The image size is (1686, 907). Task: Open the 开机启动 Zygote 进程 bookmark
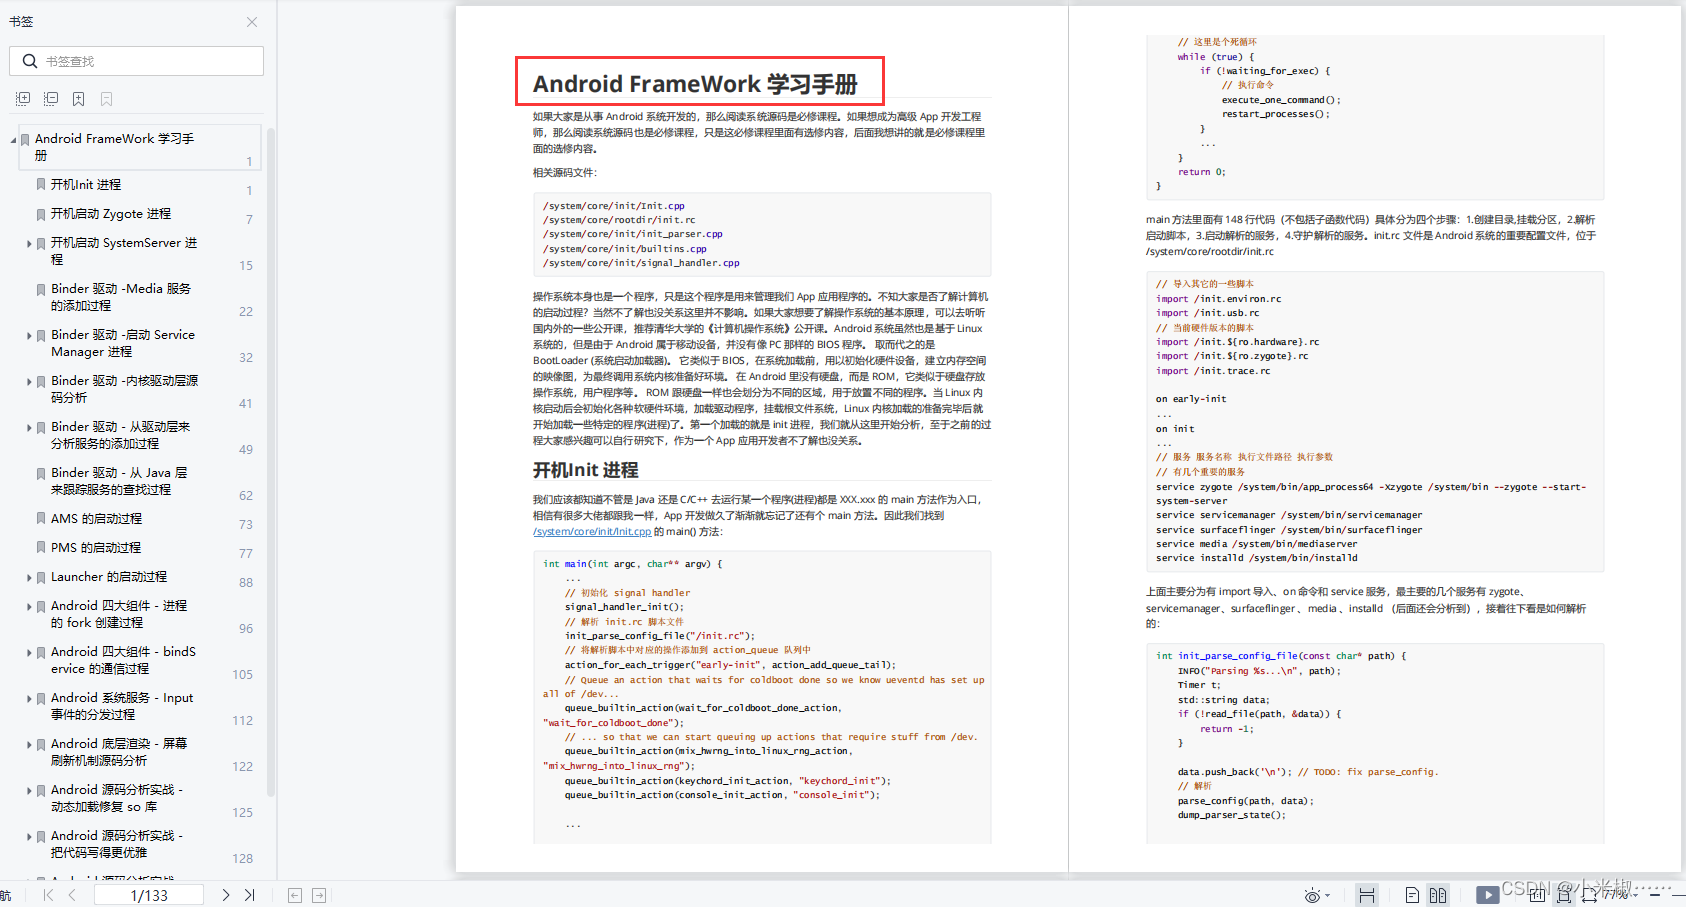click(111, 214)
